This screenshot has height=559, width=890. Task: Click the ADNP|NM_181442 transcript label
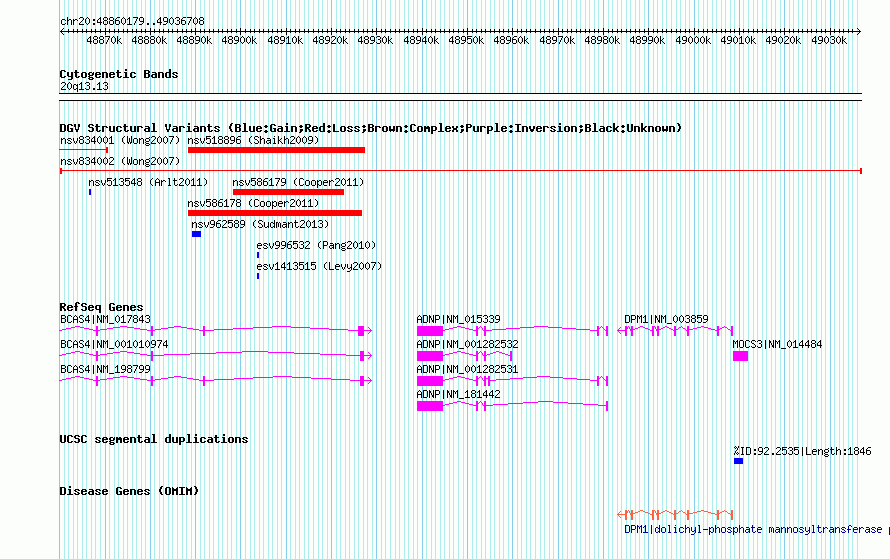click(x=459, y=394)
